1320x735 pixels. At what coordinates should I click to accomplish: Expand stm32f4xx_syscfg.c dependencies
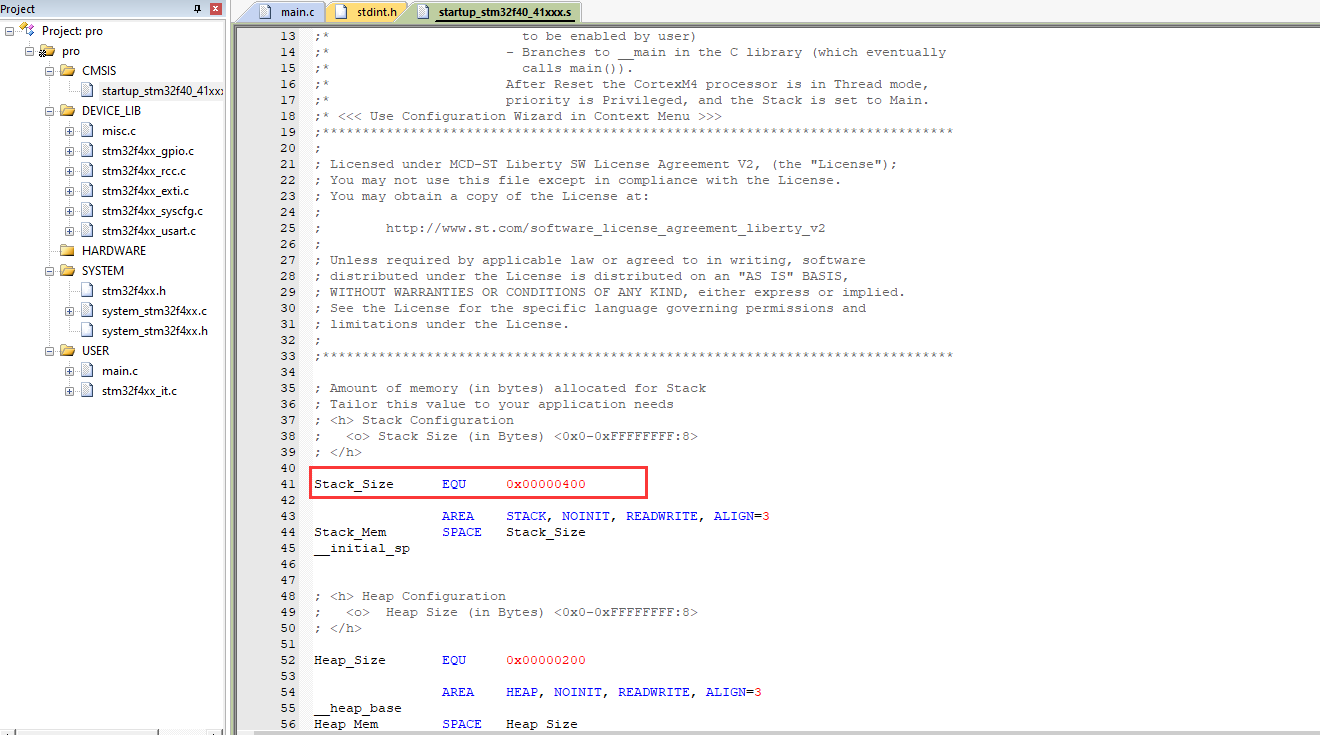pyautogui.click(x=70, y=211)
